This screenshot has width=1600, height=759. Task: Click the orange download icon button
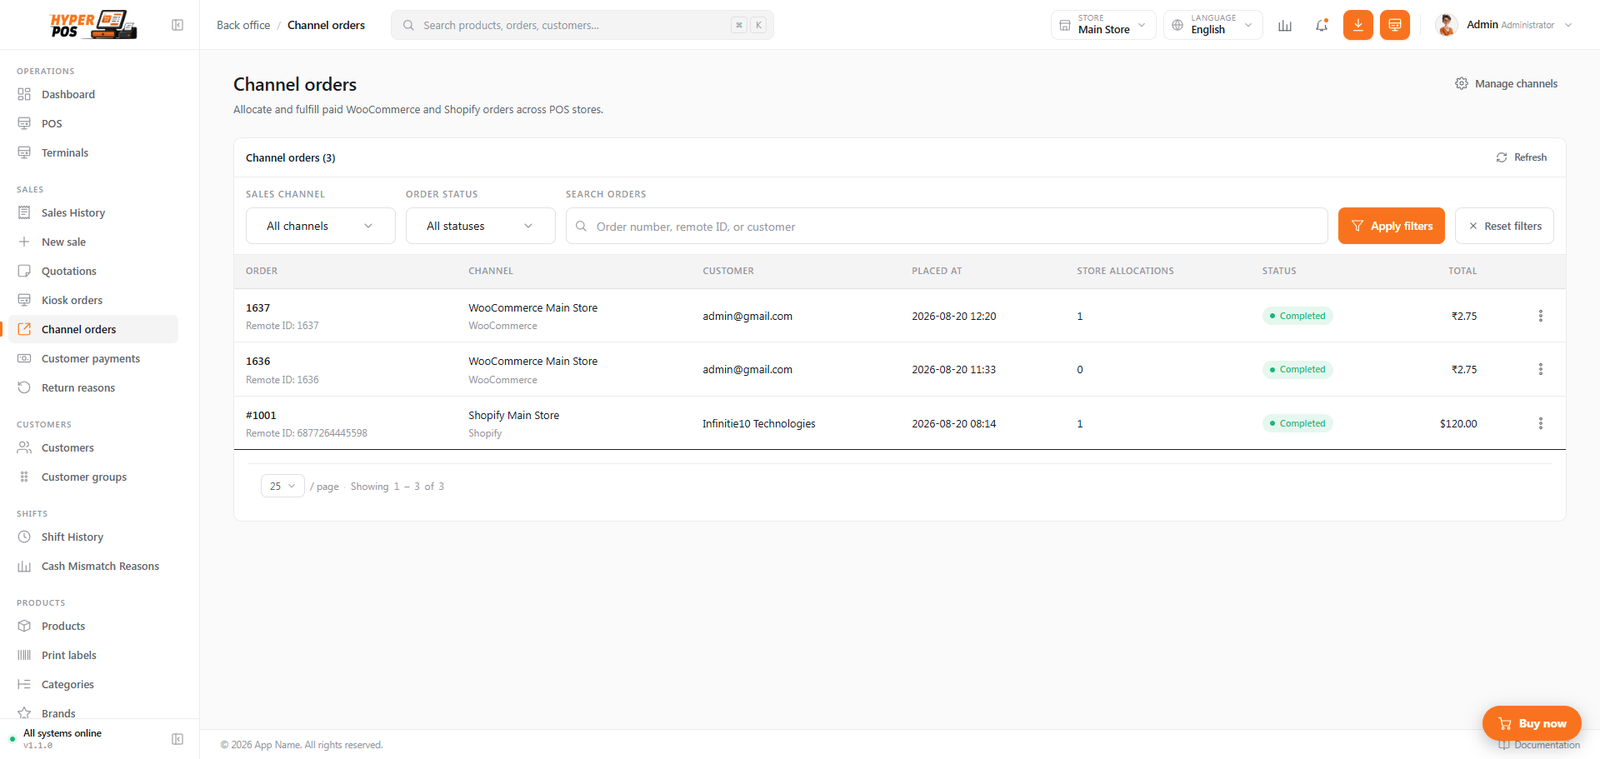[1358, 25]
